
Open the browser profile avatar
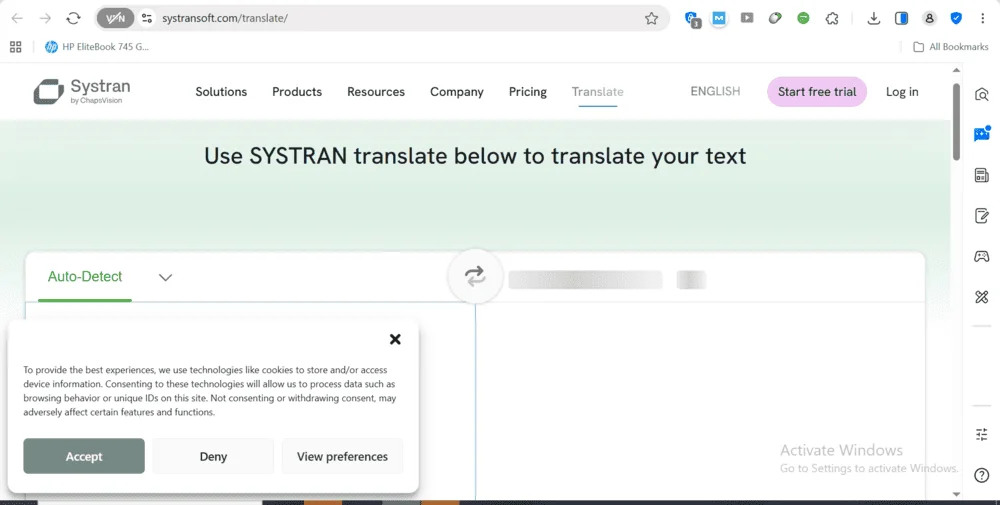pos(929,18)
